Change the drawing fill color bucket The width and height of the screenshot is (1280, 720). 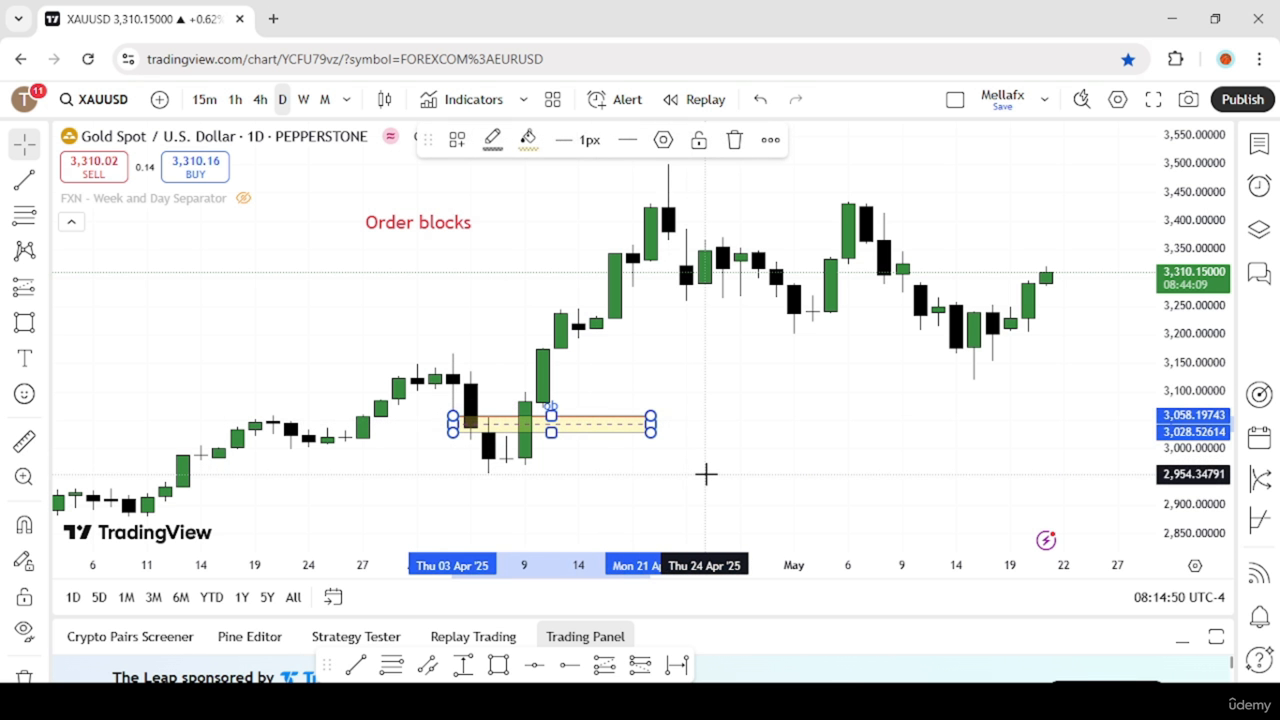pos(528,140)
